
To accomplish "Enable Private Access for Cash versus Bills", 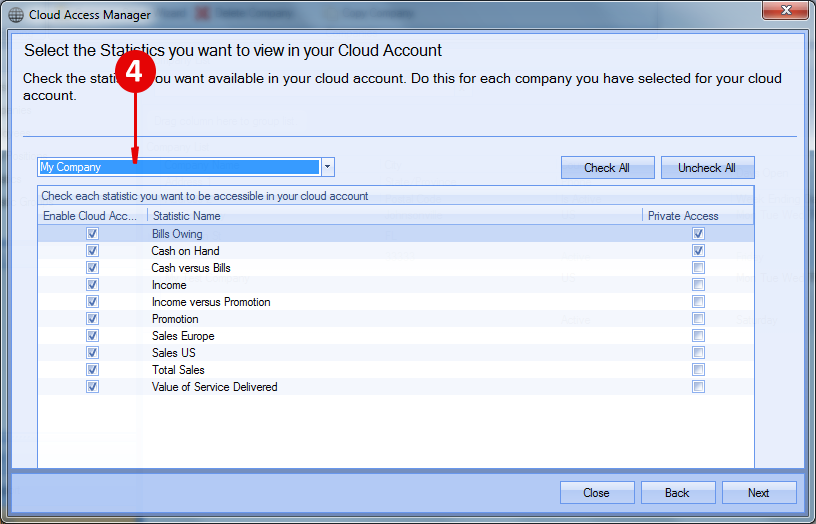I will tap(698, 267).
